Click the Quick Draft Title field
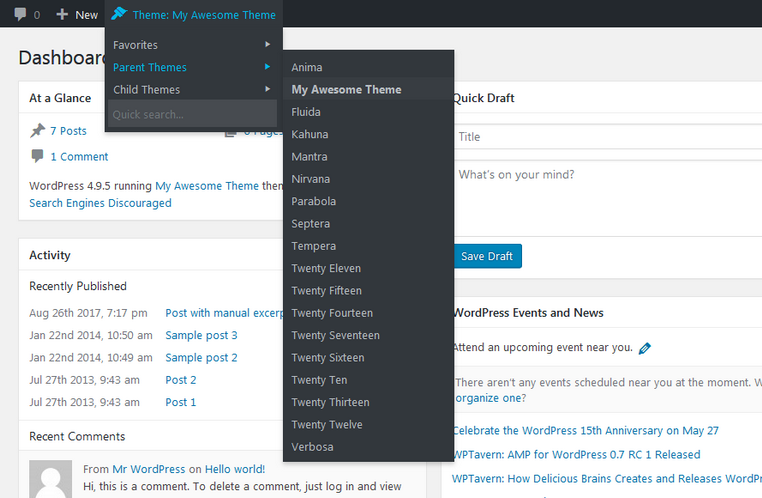762x498 pixels. tap(607, 137)
